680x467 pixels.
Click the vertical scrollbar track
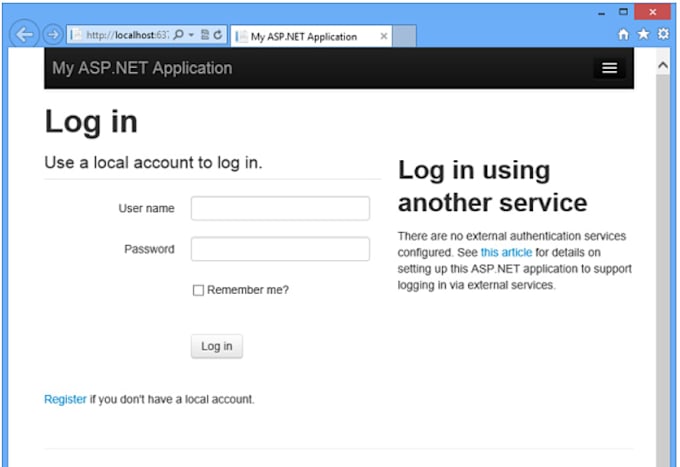point(663,269)
